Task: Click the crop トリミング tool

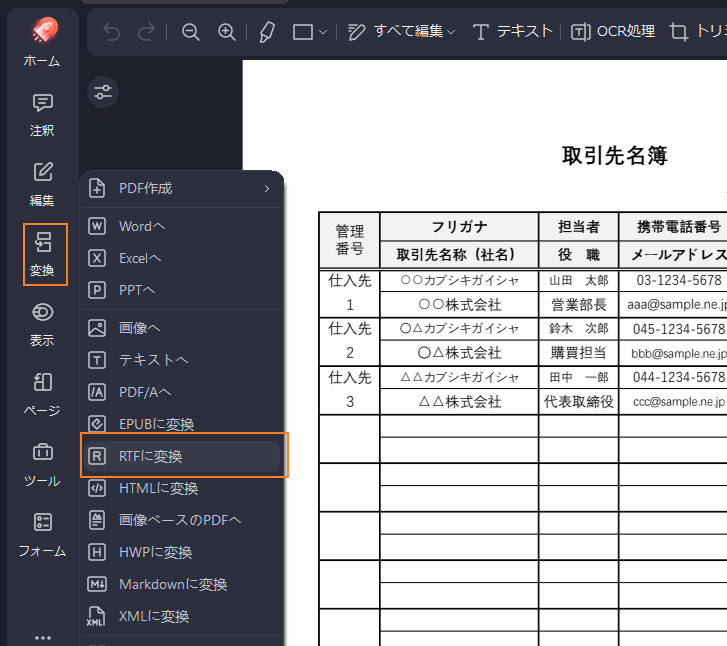Action: [698, 32]
